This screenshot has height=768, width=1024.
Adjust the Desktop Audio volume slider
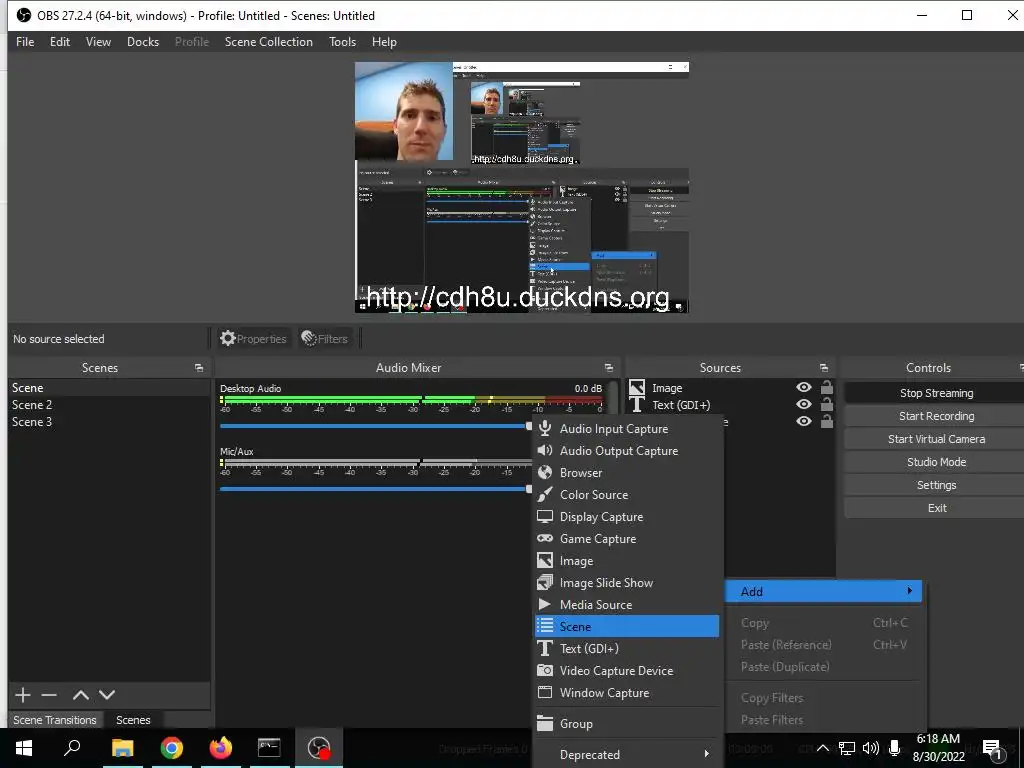tap(376, 426)
